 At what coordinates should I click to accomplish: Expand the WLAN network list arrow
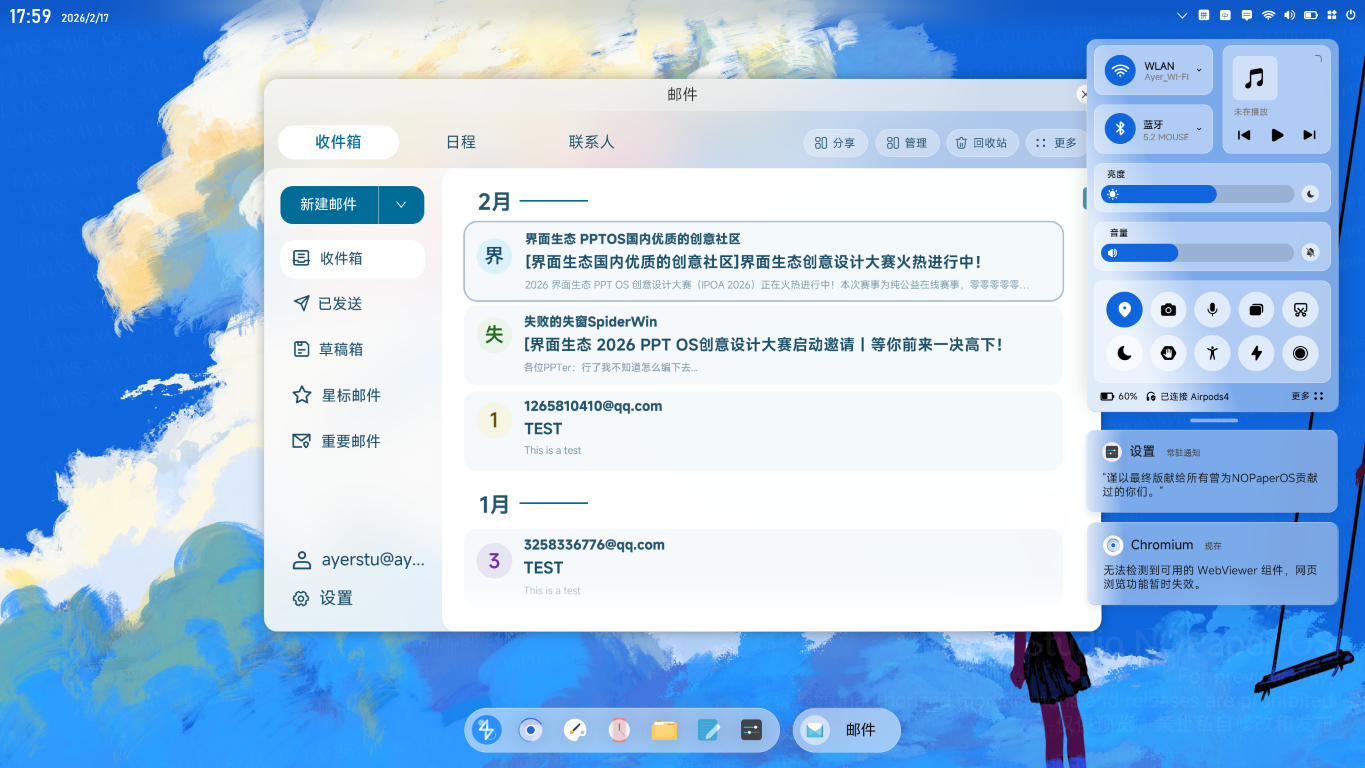[x=1199, y=71]
